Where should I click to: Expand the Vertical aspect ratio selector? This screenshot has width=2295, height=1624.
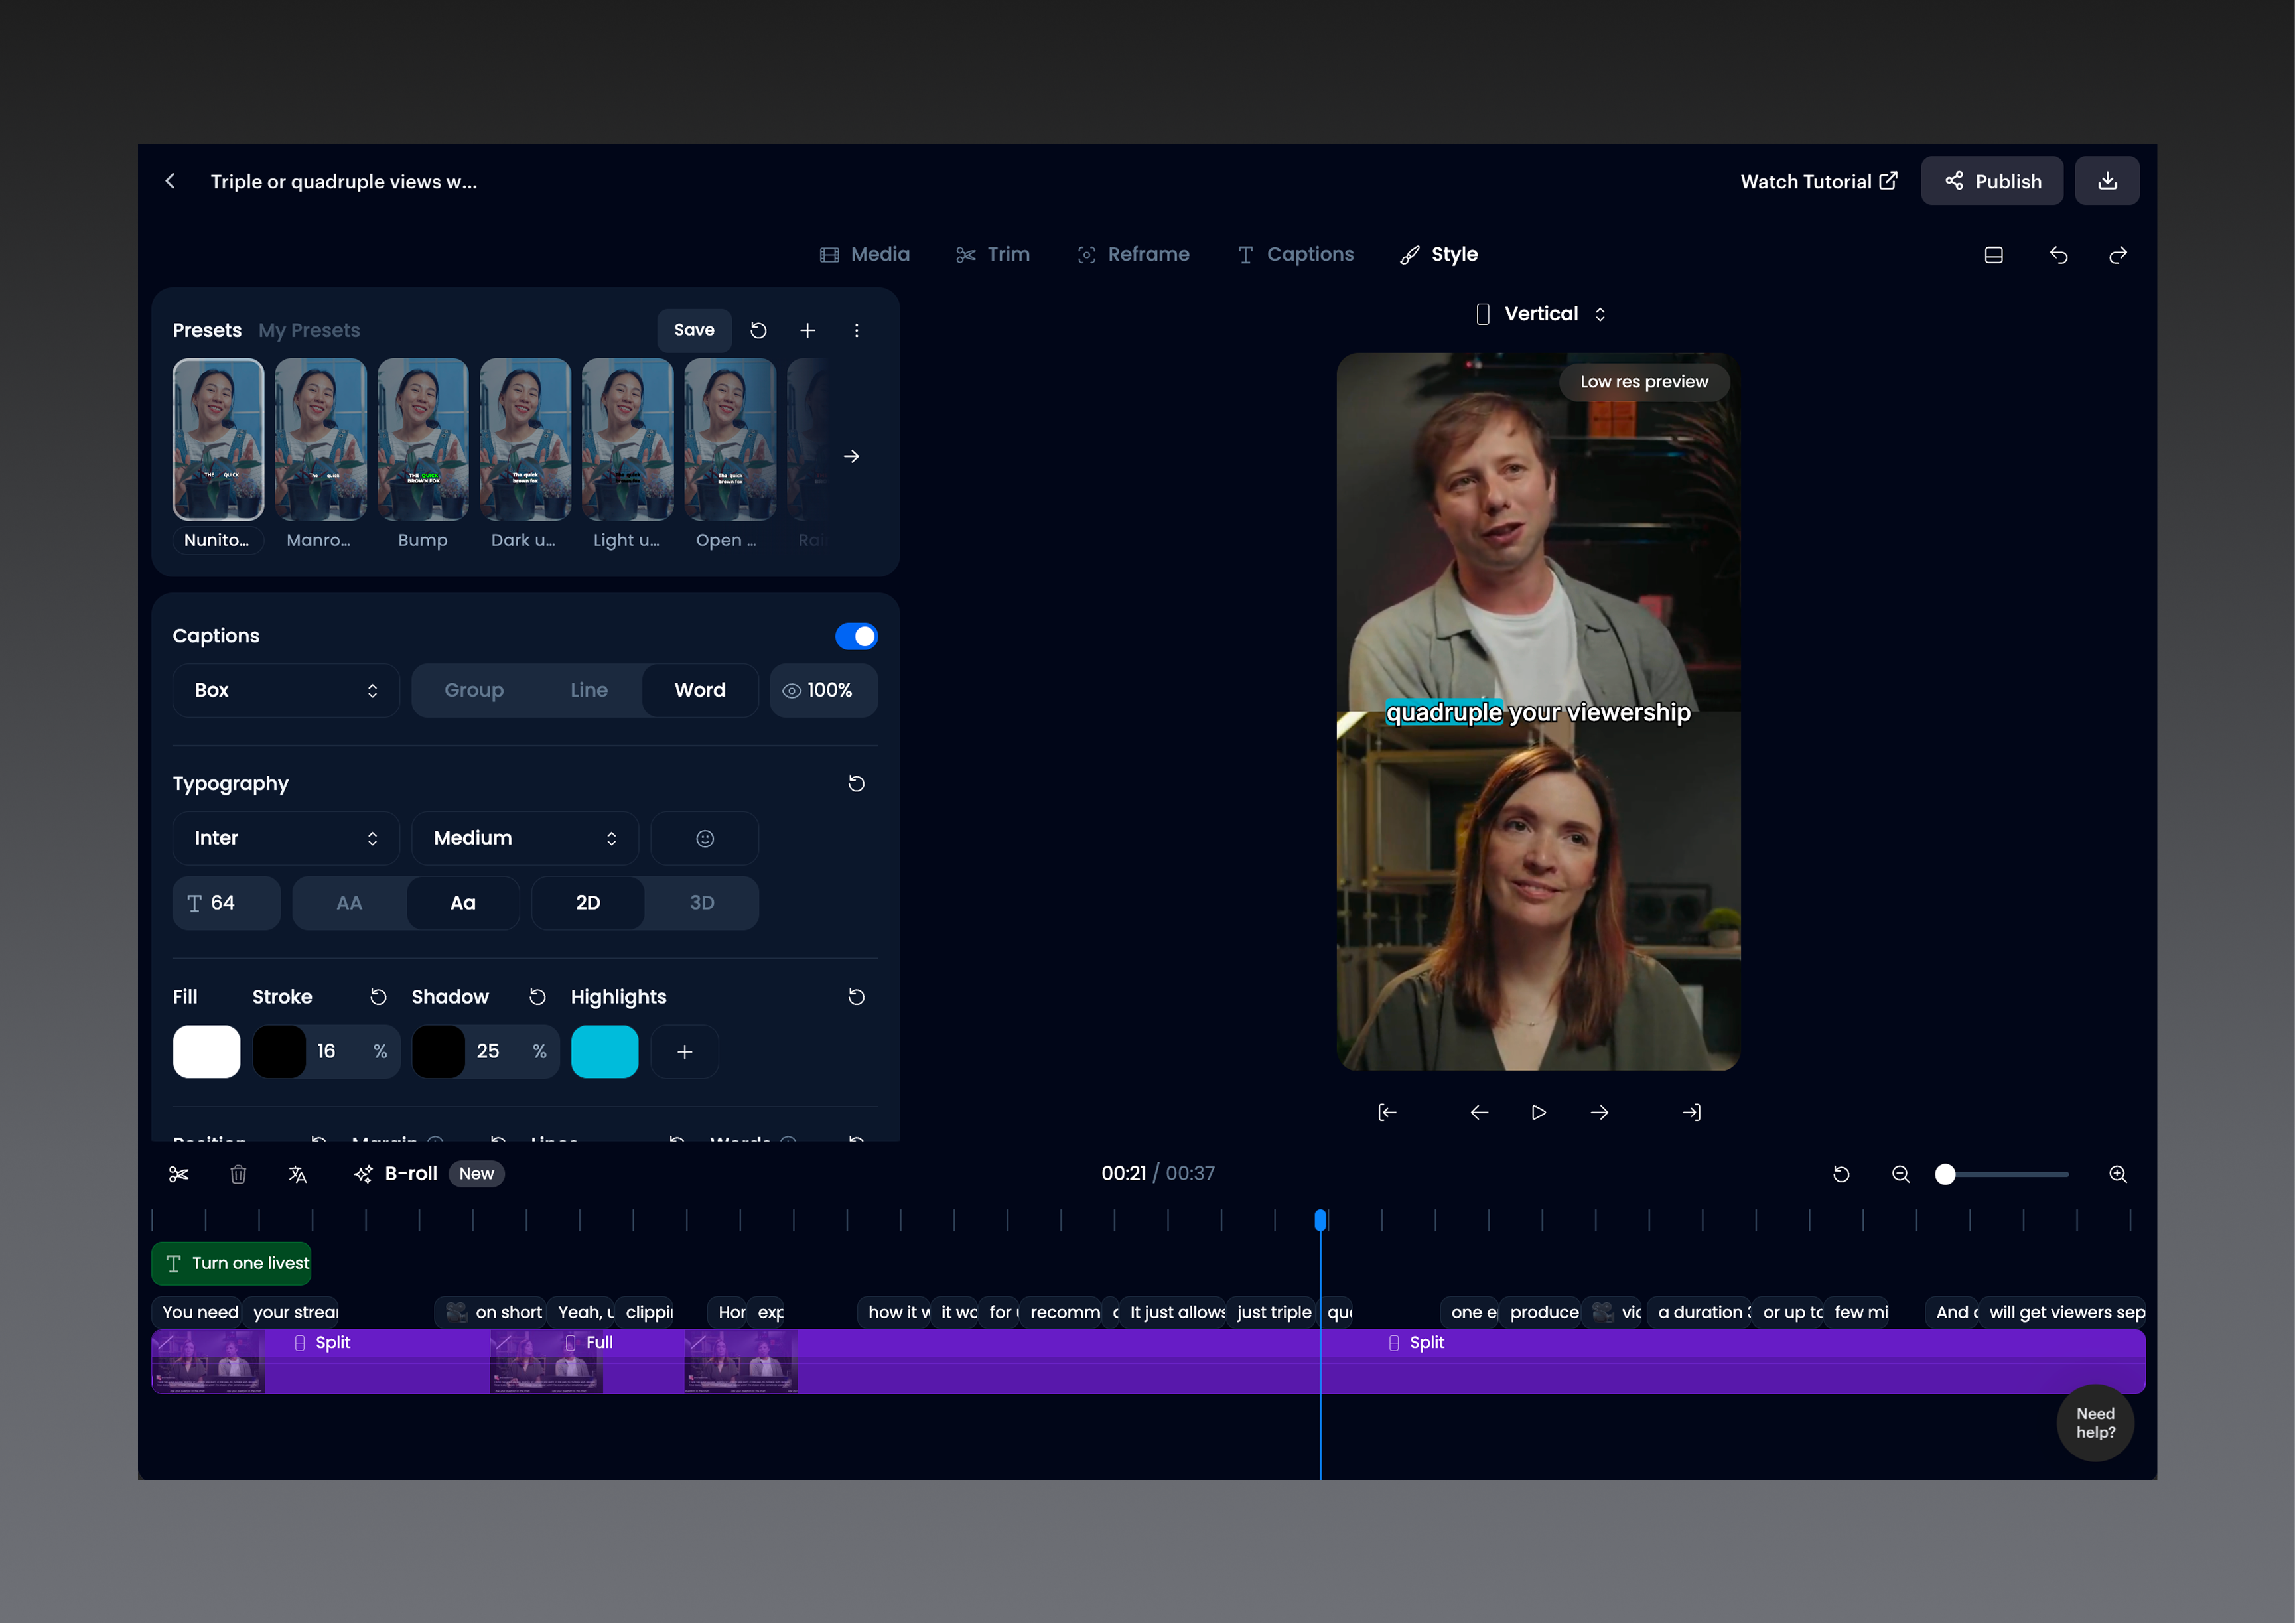1540,314
